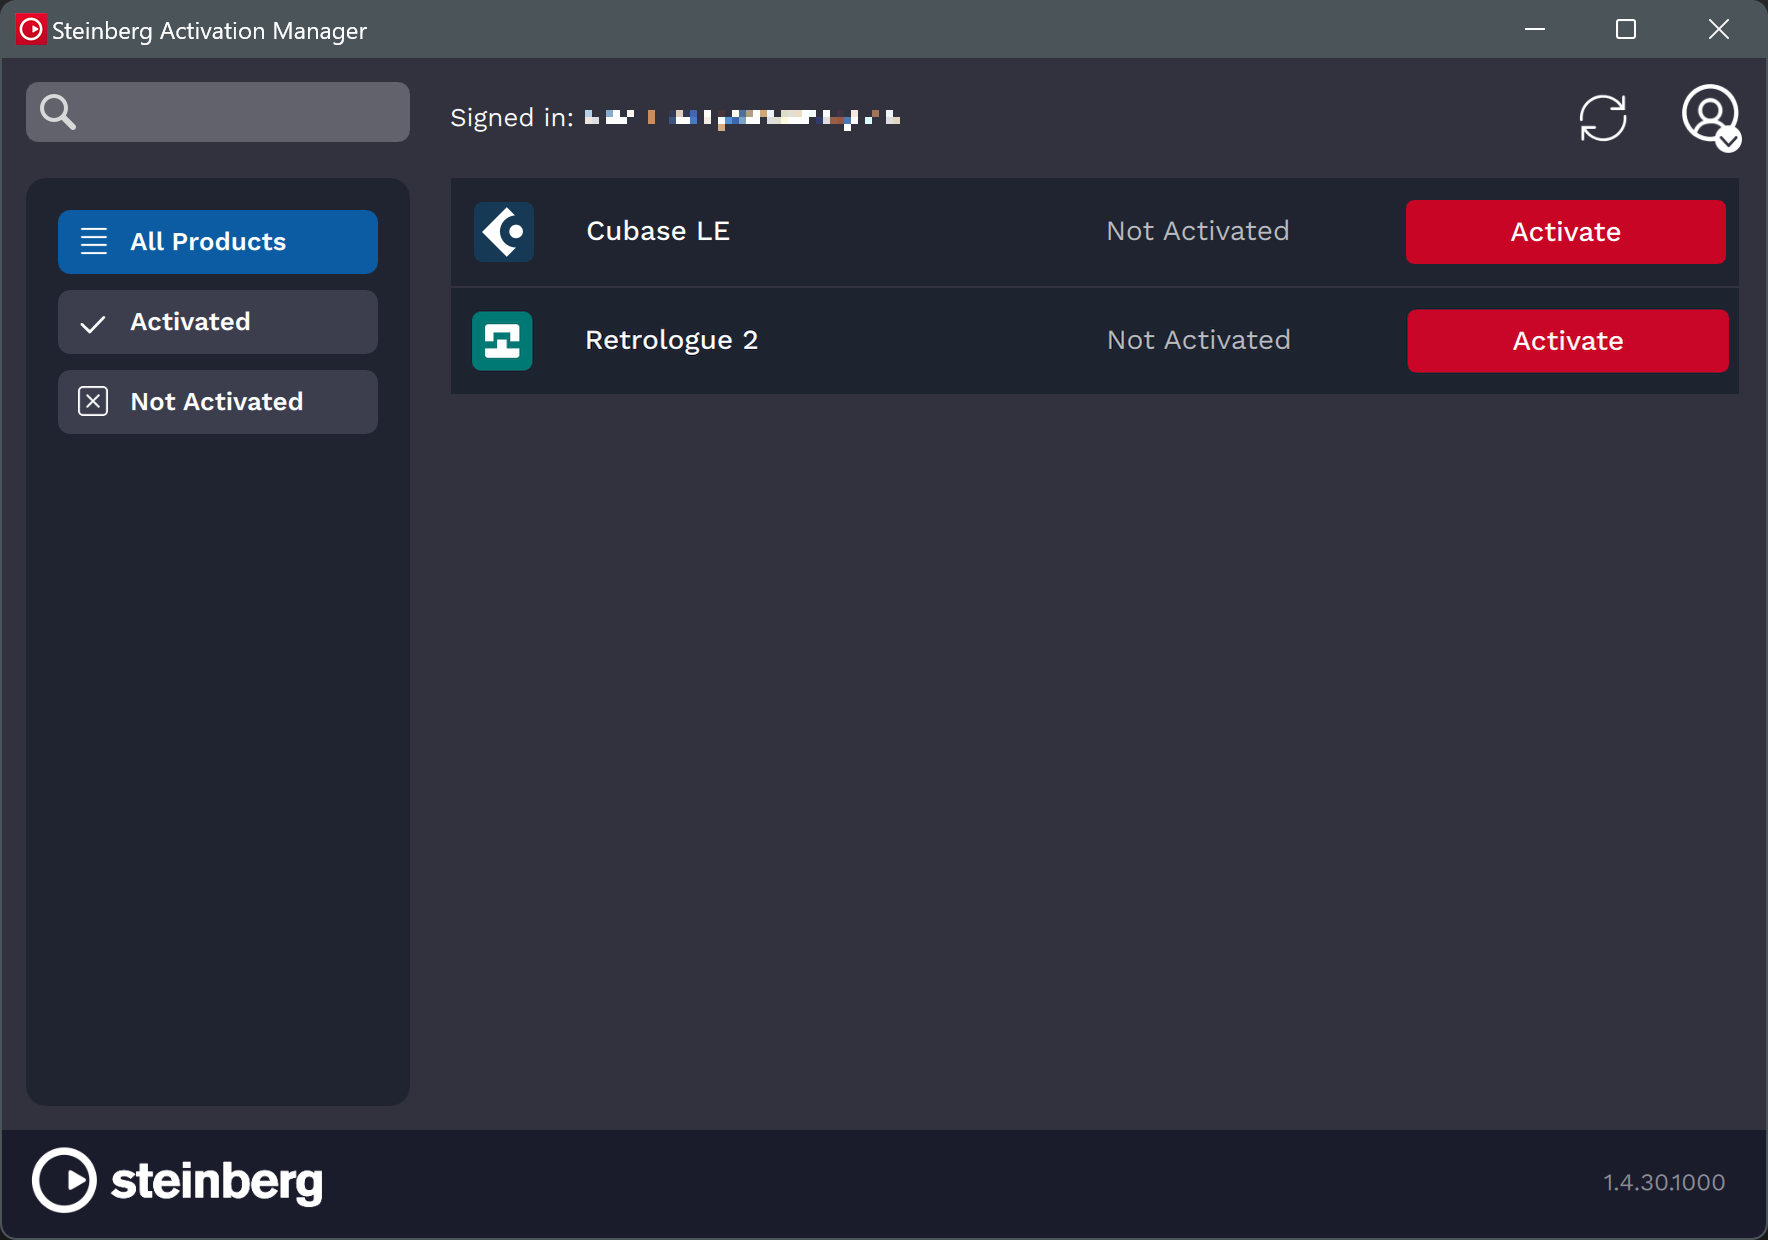Select the All Products filter

tap(218, 242)
